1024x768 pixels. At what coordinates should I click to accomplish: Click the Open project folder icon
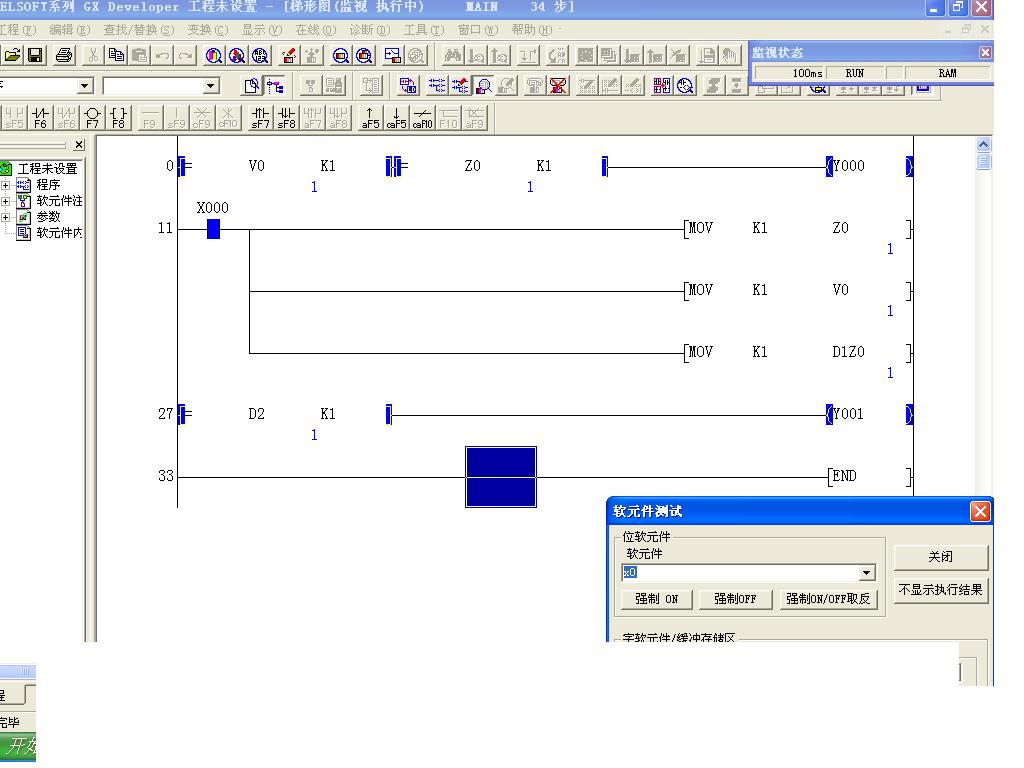coord(13,56)
